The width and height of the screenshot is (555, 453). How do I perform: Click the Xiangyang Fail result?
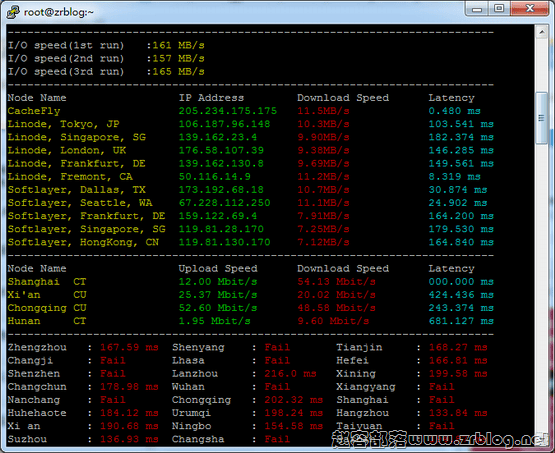[441, 386]
